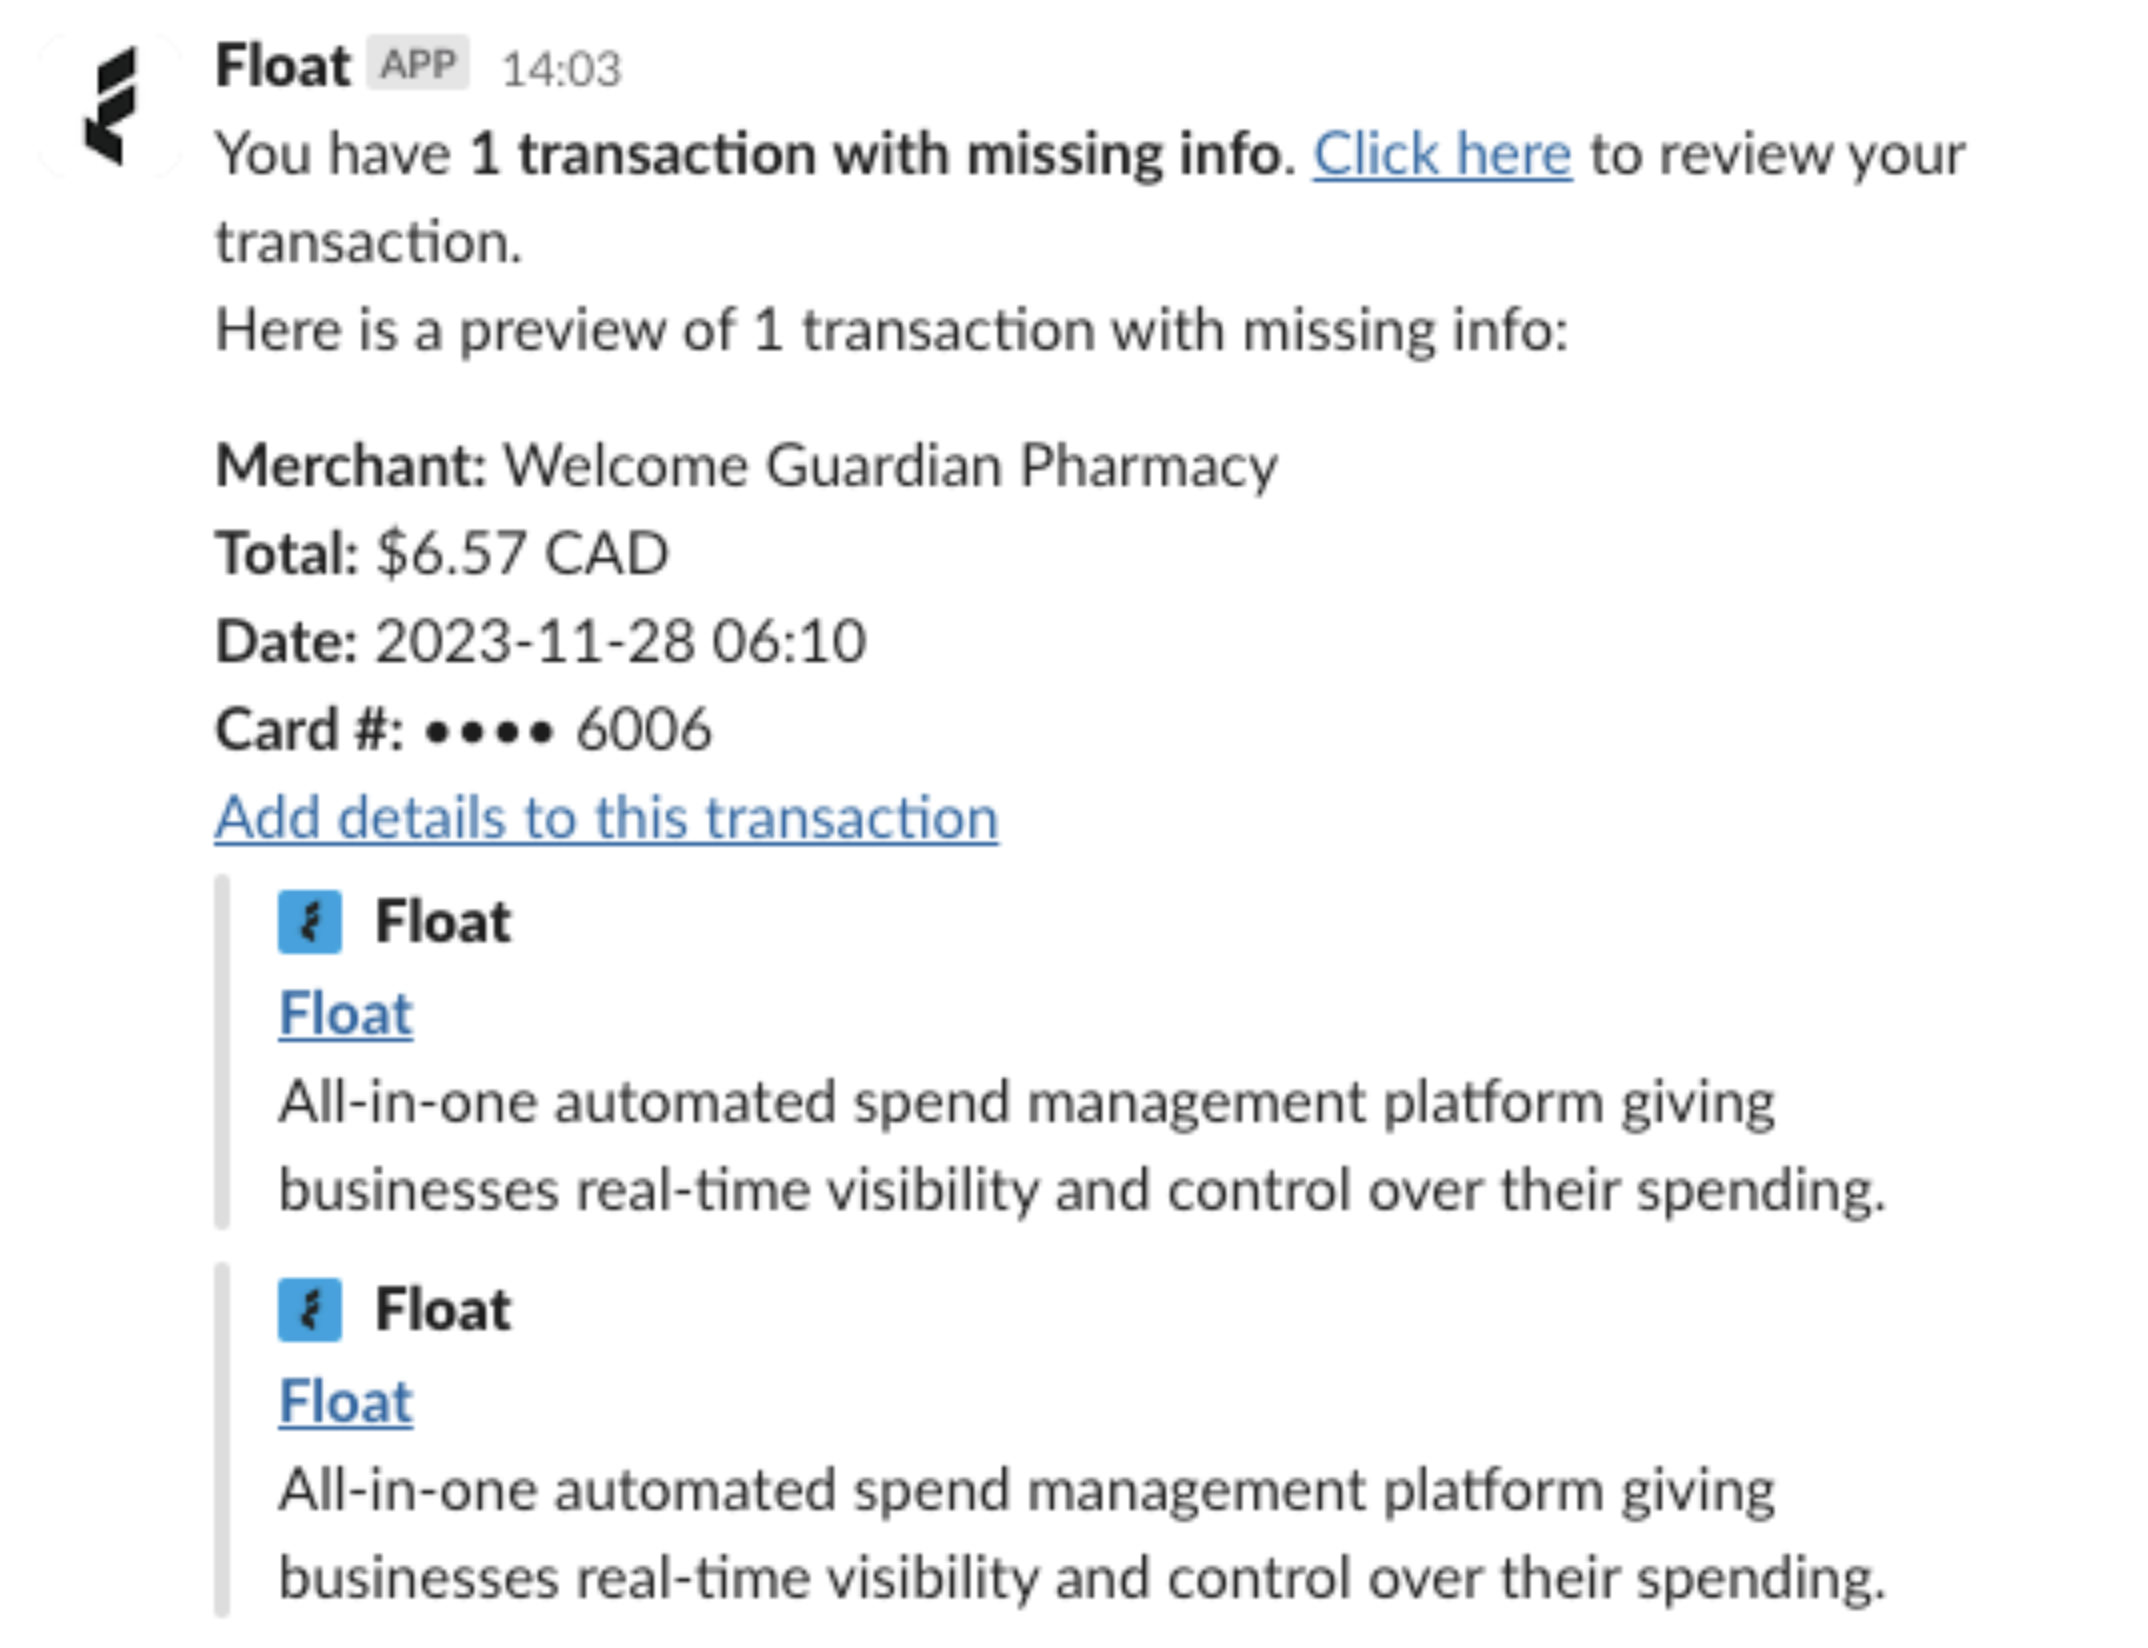Open the Float hyperlink in second attachment
The height and width of the screenshot is (1648, 2148).
pyautogui.click(x=345, y=1401)
